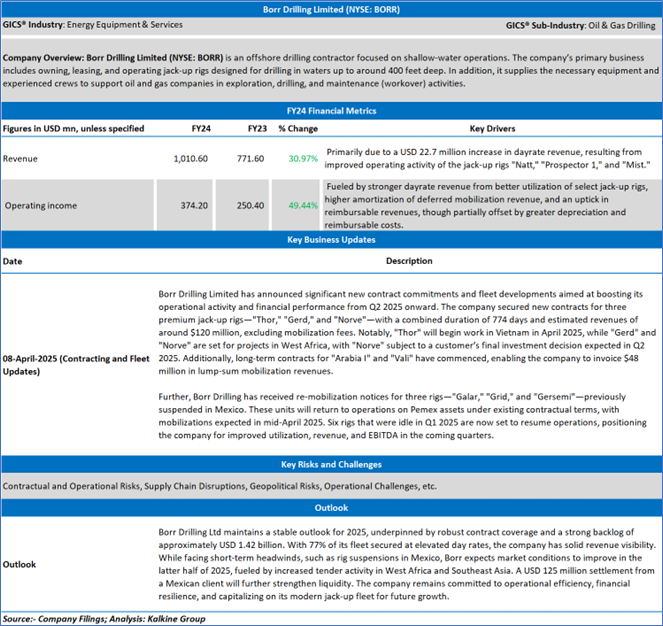Select the GICS Industry: Energy Equipment & Services text

[x=93, y=25]
